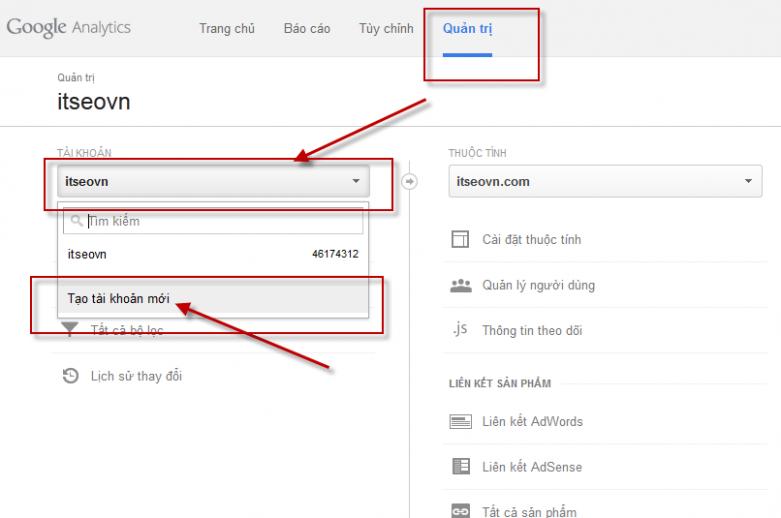The height and width of the screenshot is (518, 781).
Task: Click the AdWords linking icon
Action: (x=460, y=421)
